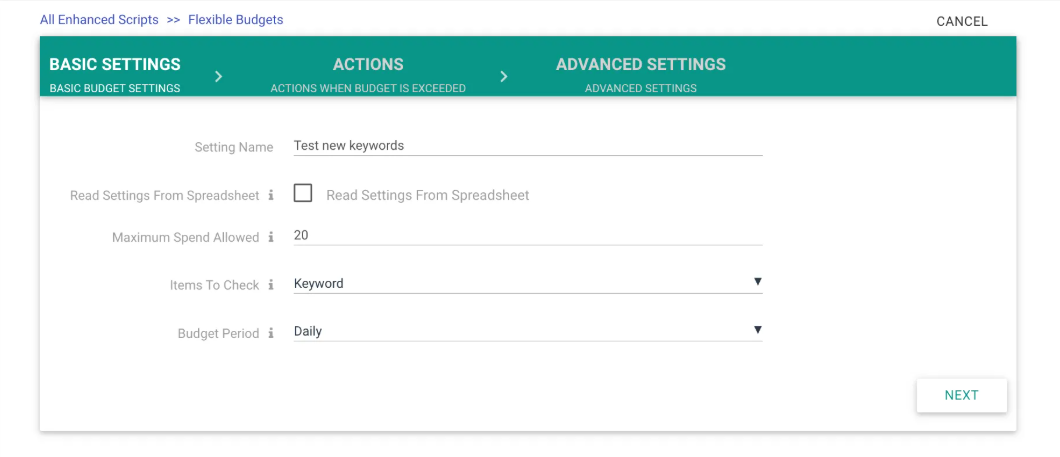Viewport: 1060px width, 457px height.
Task: Expand the Budget Period dropdown arrow
Action: 757,330
